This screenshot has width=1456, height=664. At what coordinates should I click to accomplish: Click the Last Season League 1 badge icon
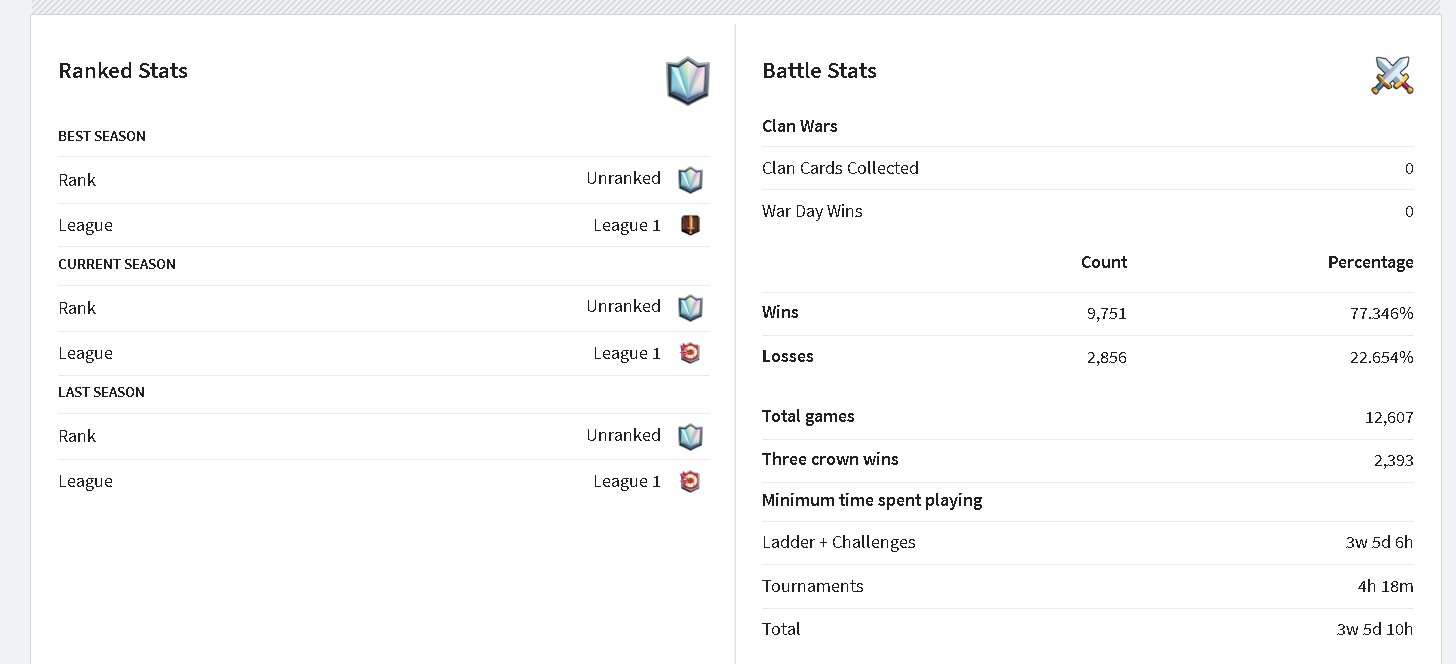click(690, 482)
